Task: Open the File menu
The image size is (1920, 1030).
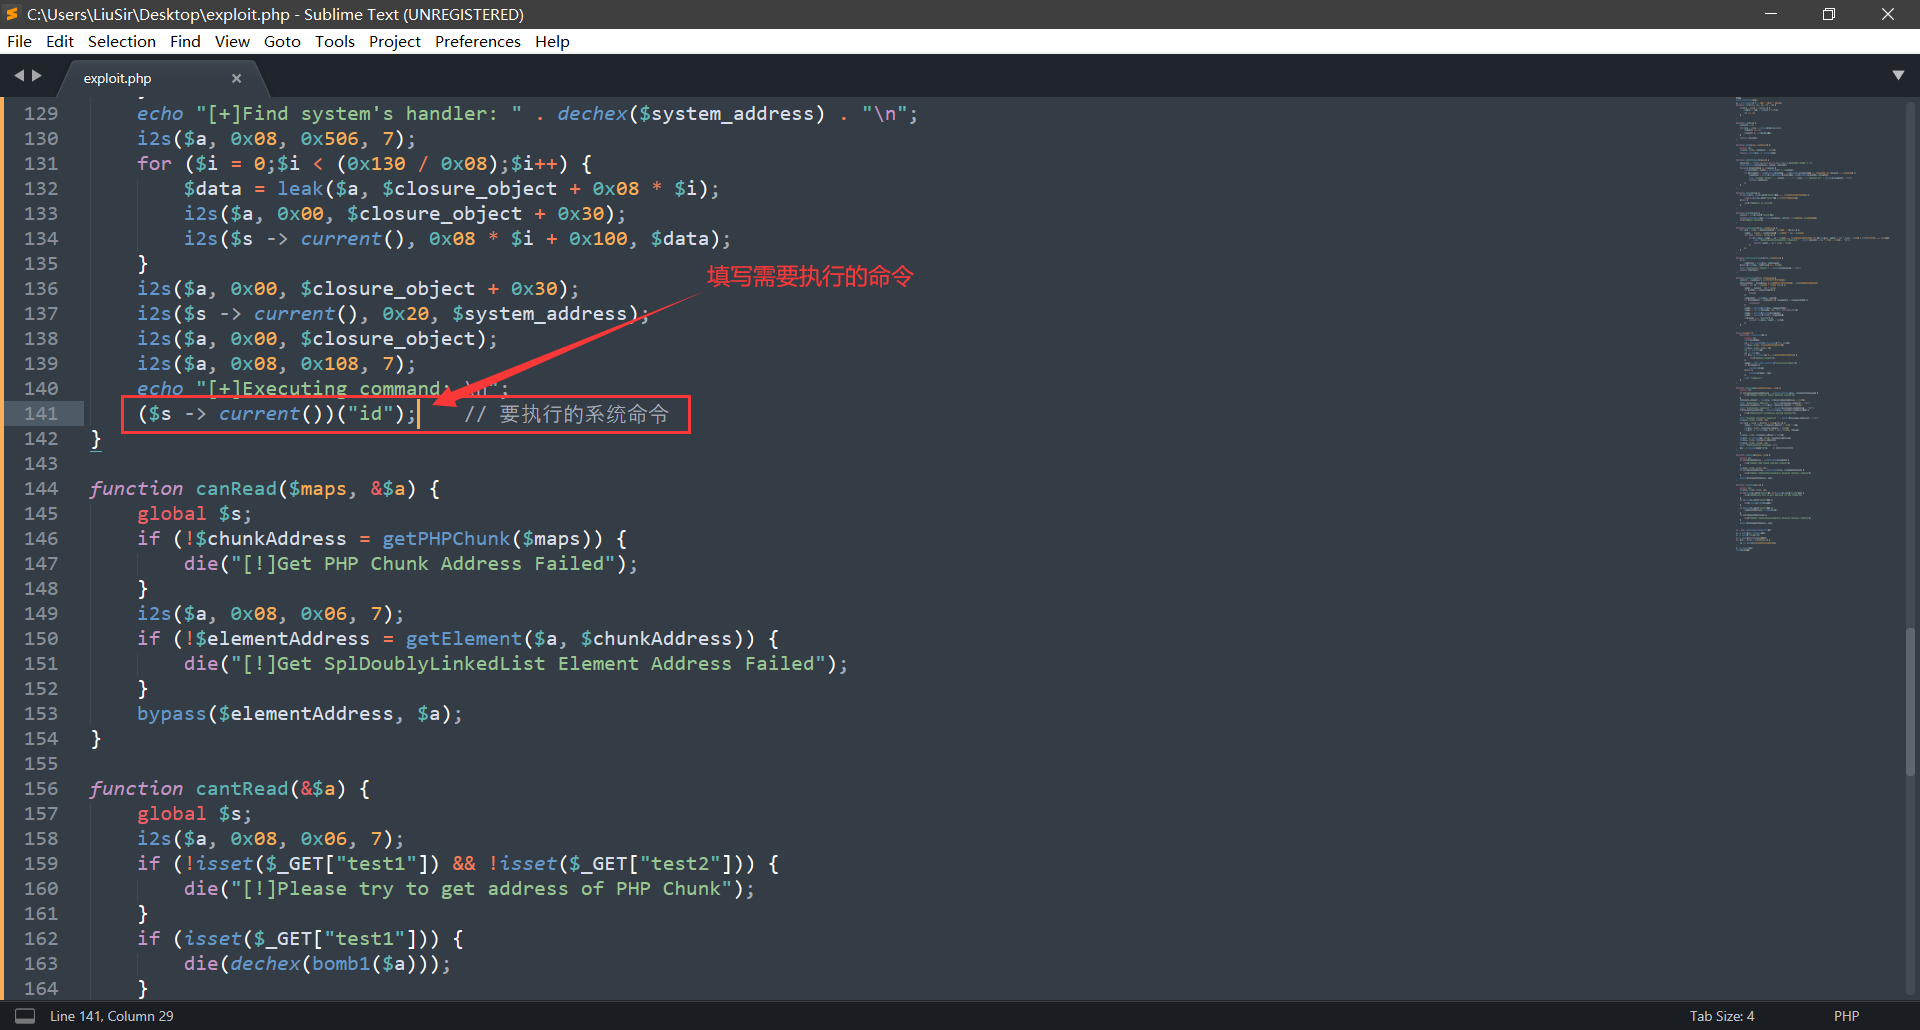Action: click(19, 41)
